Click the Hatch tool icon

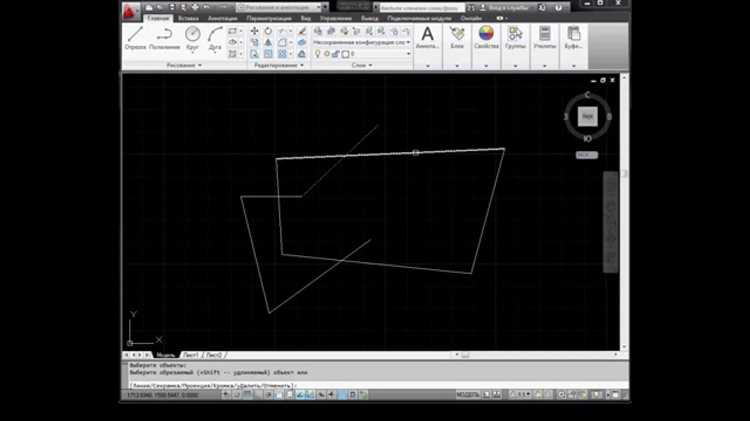pos(233,54)
